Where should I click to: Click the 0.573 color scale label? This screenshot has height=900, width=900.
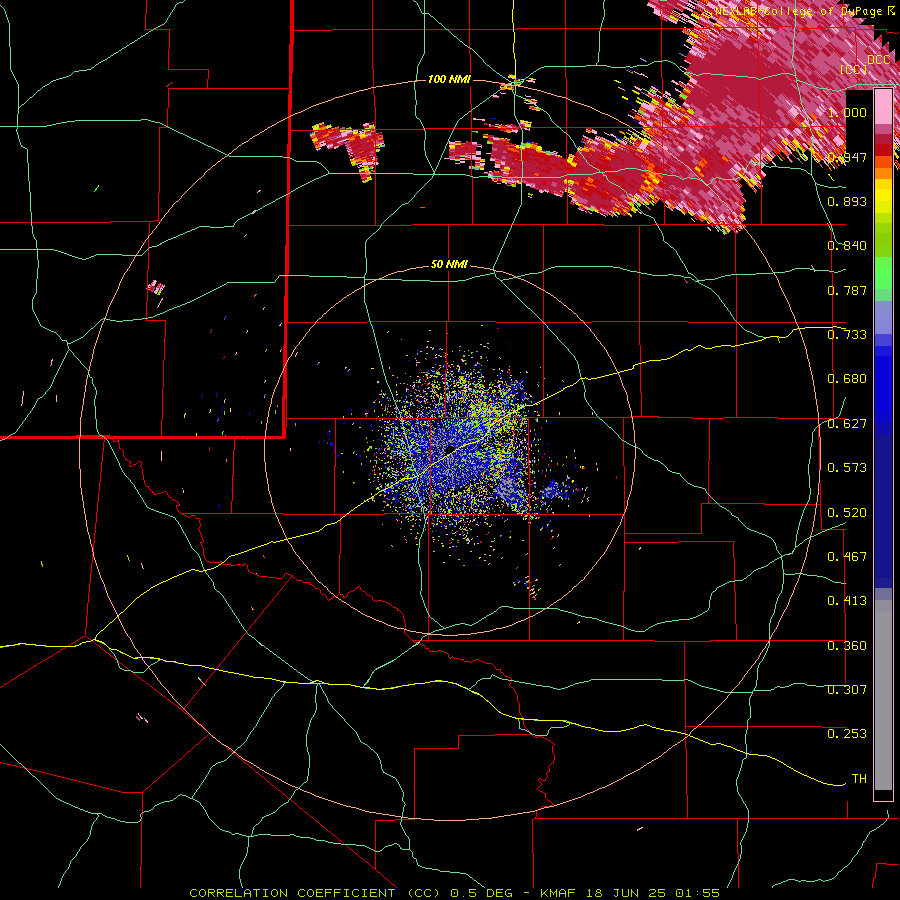847,468
